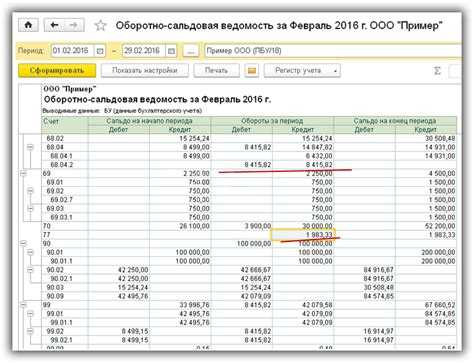Go back with the left arrow
The image size is (474, 363).
point(54,25)
